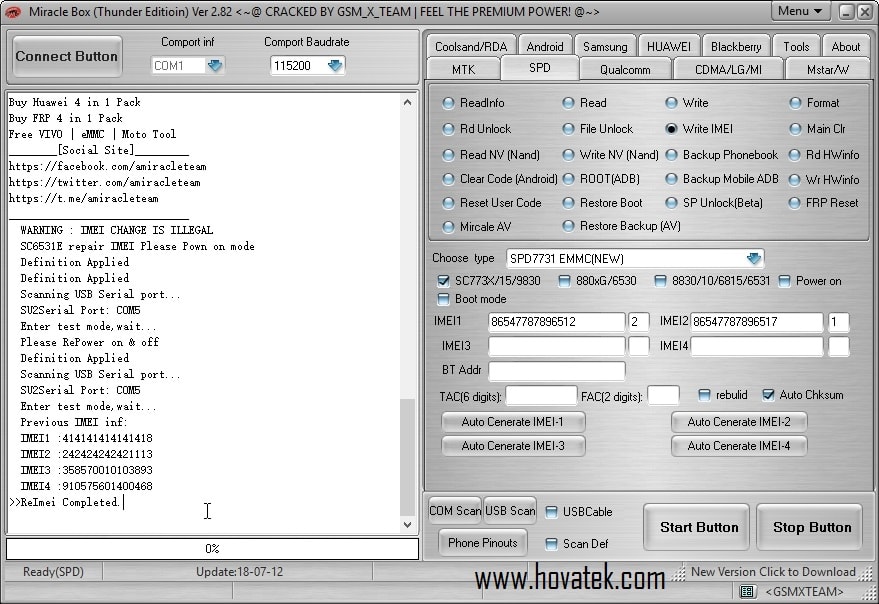Expand the Choose type SPD7731 EMMC dropdown
This screenshot has height=604, width=879.
[754, 259]
